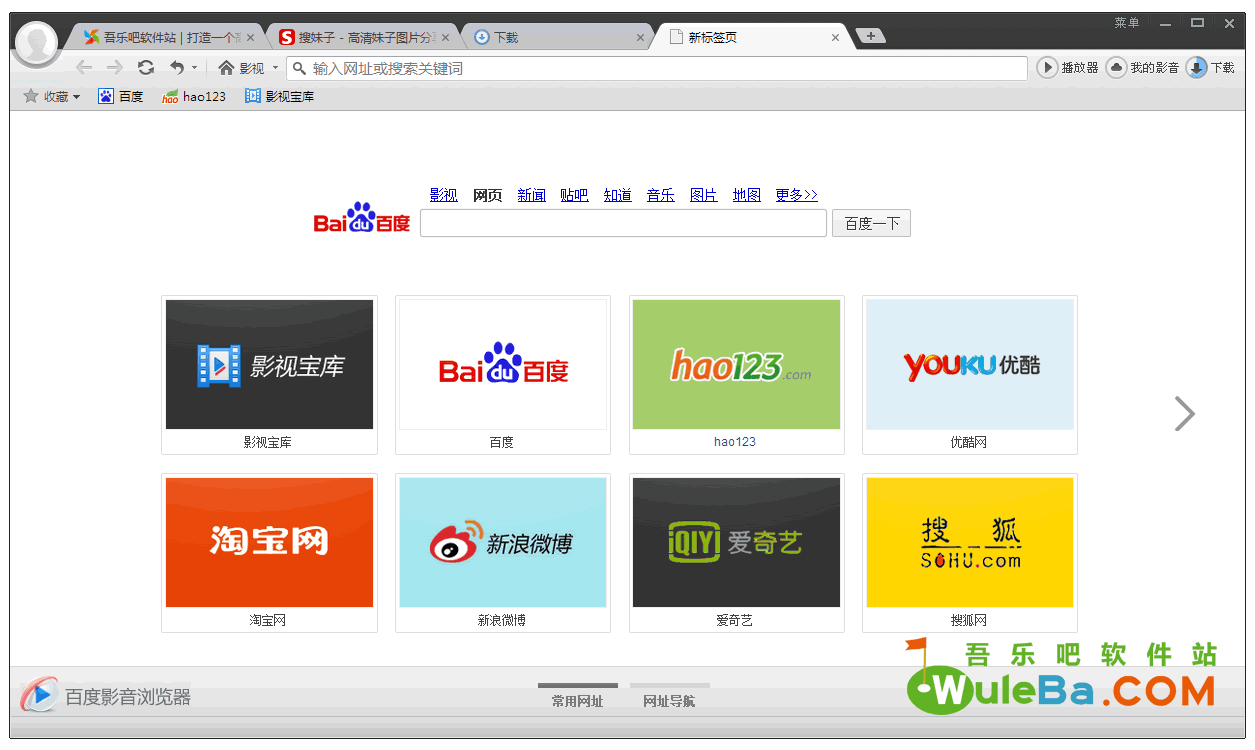Image resolution: width=1255 pixels, height=750 pixels.
Task: Open the 搜狐网 site thumbnail
Action: pyautogui.click(x=970, y=553)
